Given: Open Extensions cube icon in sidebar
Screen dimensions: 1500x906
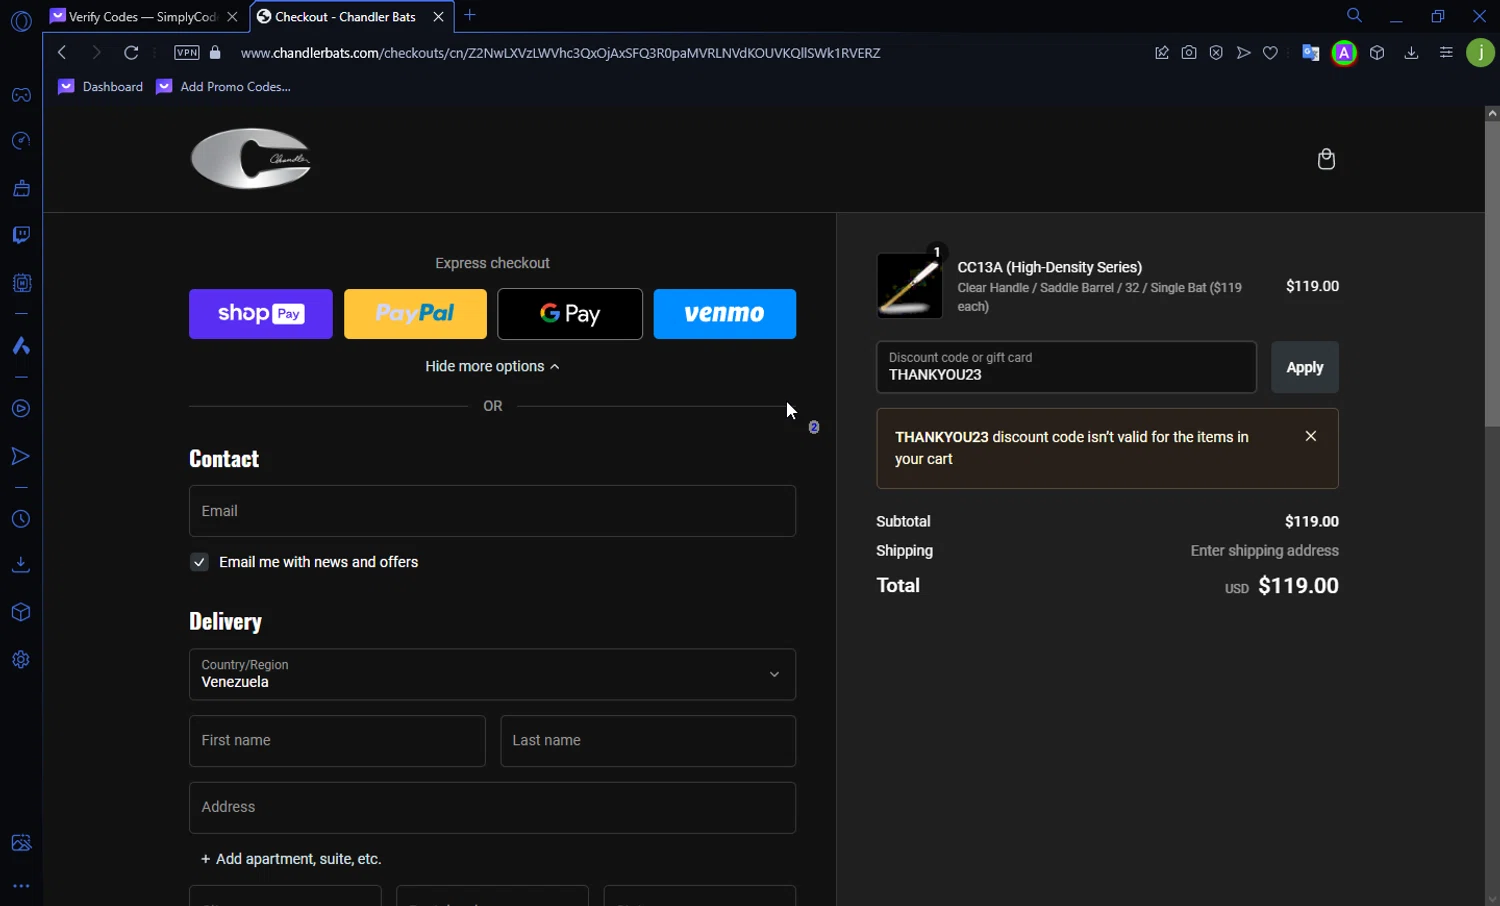Looking at the screenshot, I should (x=21, y=612).
